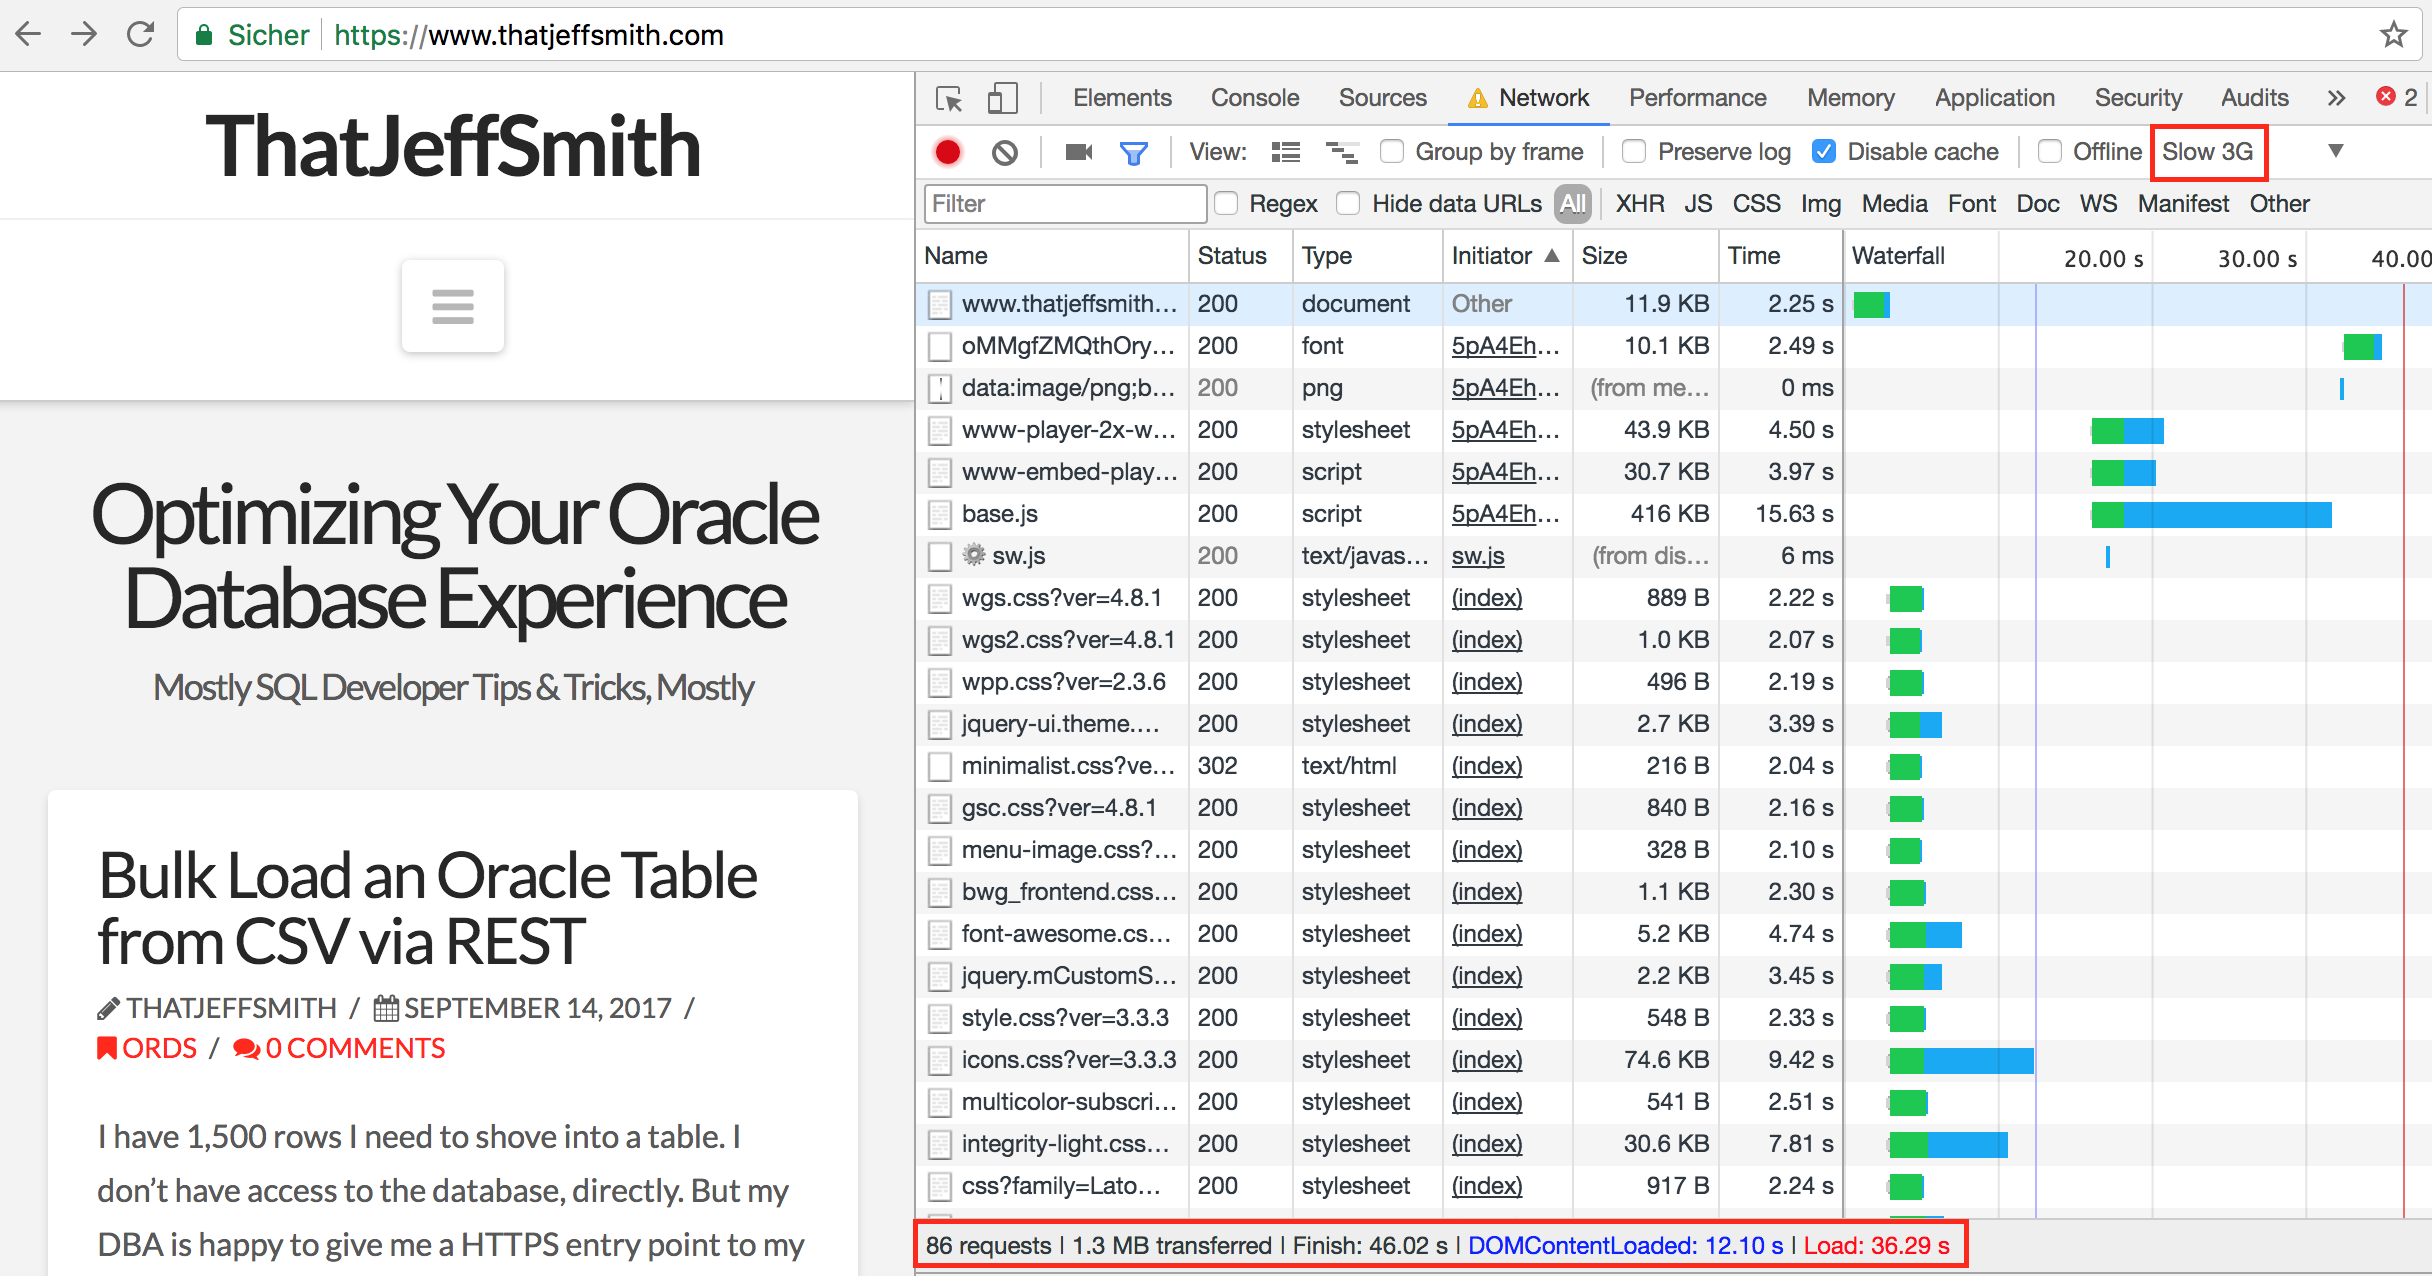Select the All filter button

[x=1573, y=204]
